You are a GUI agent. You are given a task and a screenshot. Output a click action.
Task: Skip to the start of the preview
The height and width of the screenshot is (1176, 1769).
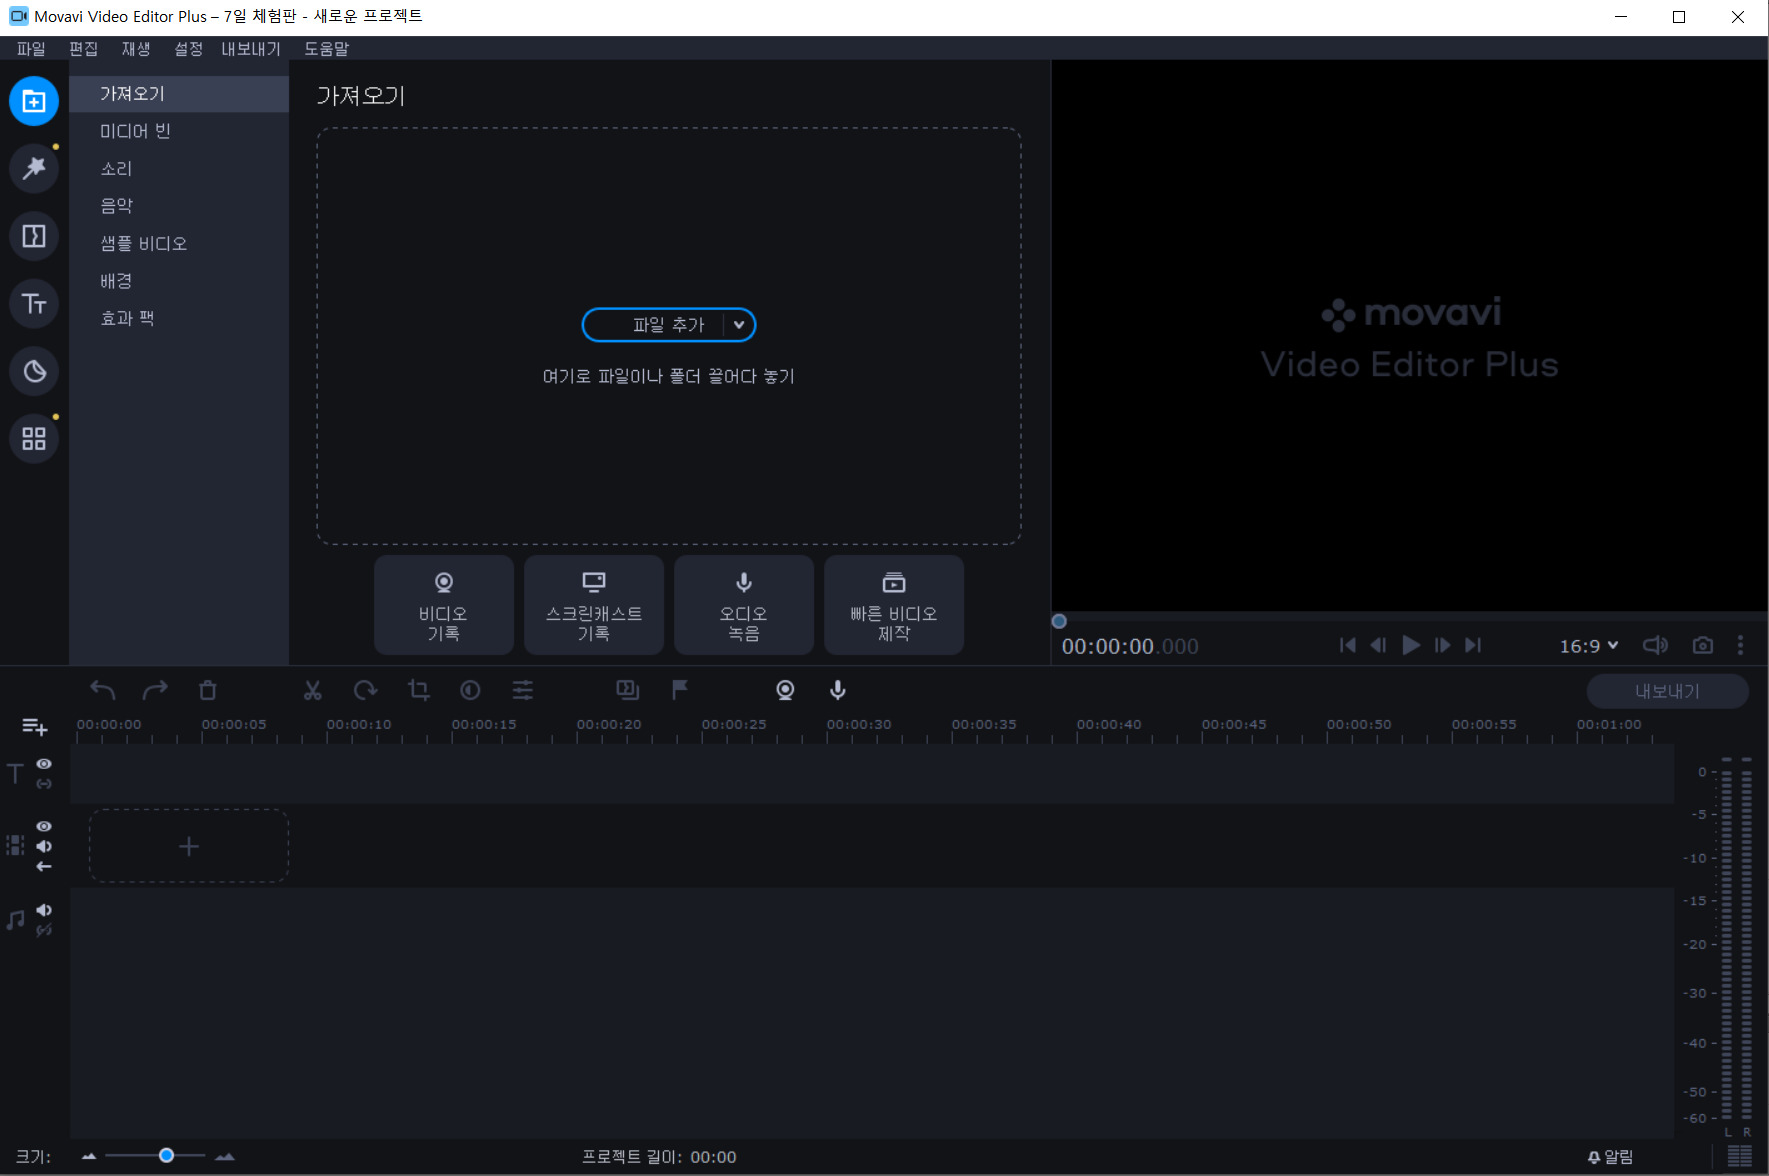pyautogui.click(x=1348, y=646)
